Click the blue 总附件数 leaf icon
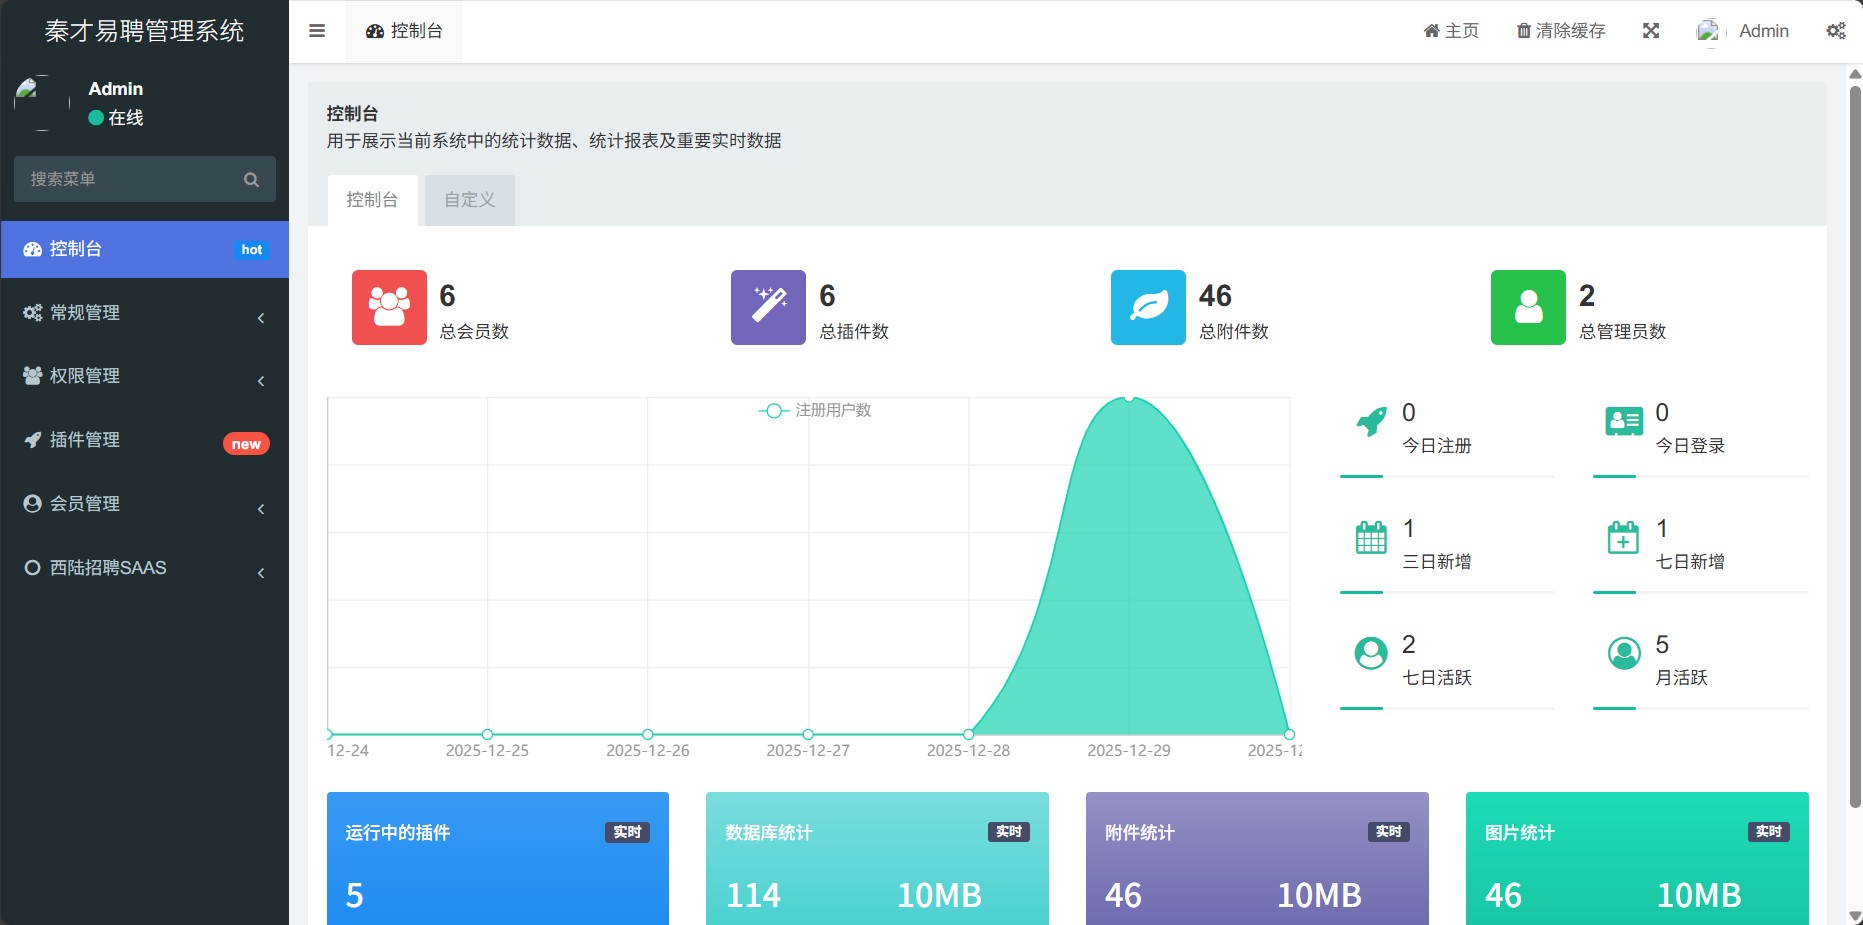 (1148, 307)
